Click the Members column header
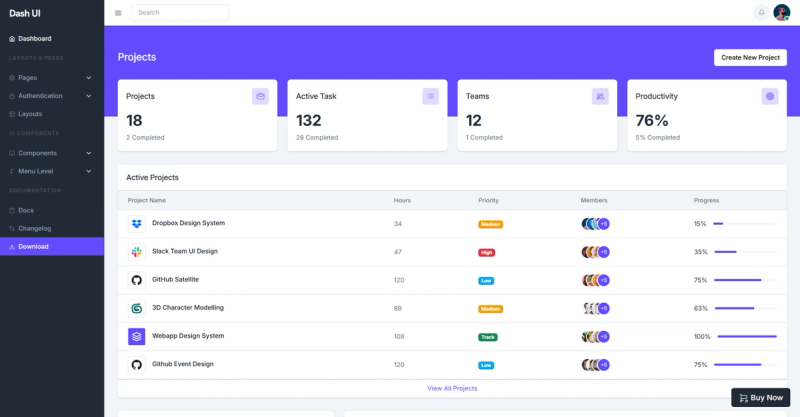This screenshot has width=800, height=417. click(594, 201)
